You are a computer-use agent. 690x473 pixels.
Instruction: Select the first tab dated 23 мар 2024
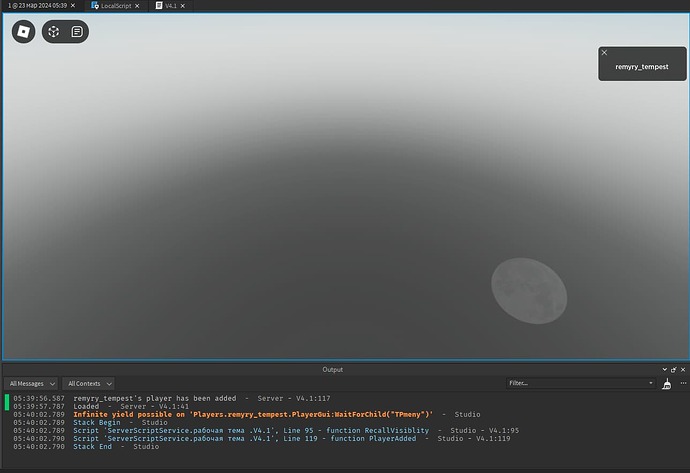[x=37, y=6]
